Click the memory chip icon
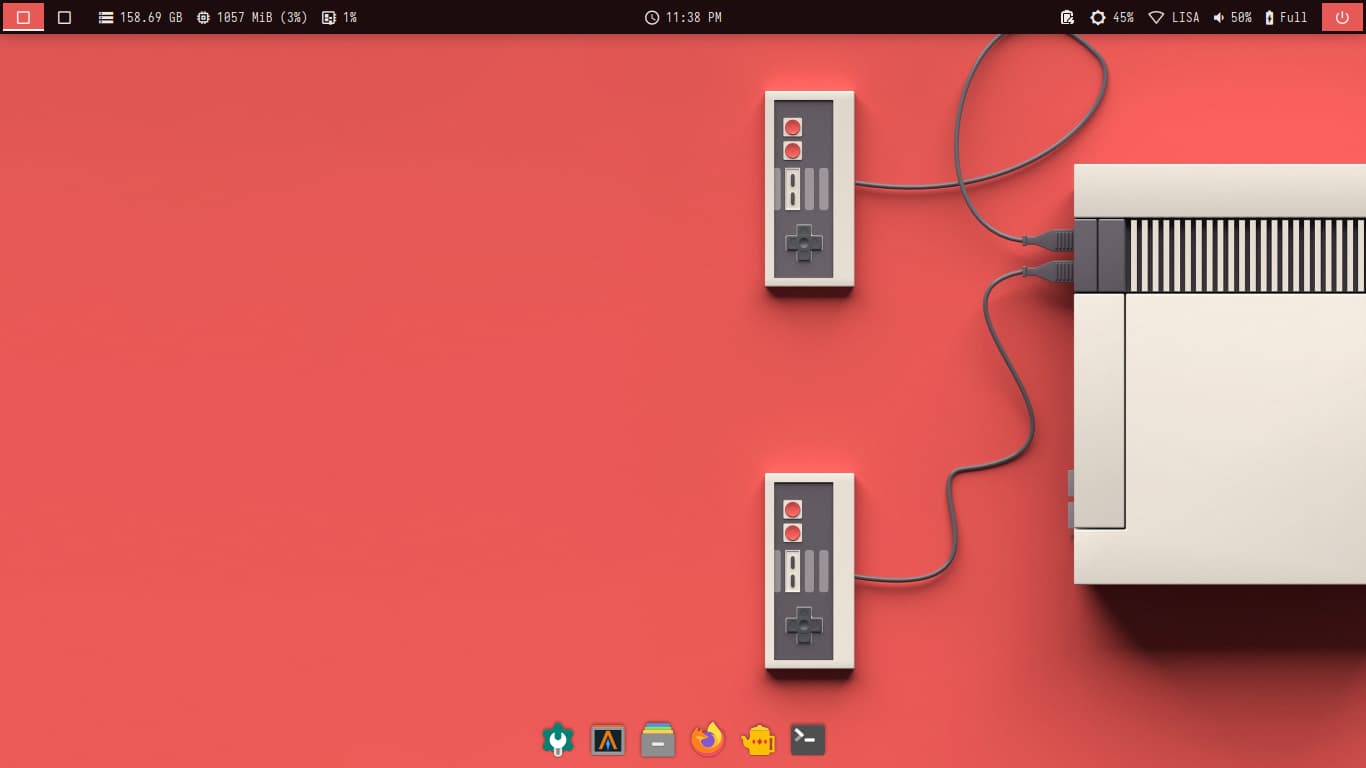1366x768 pixels. coord(203,18)
